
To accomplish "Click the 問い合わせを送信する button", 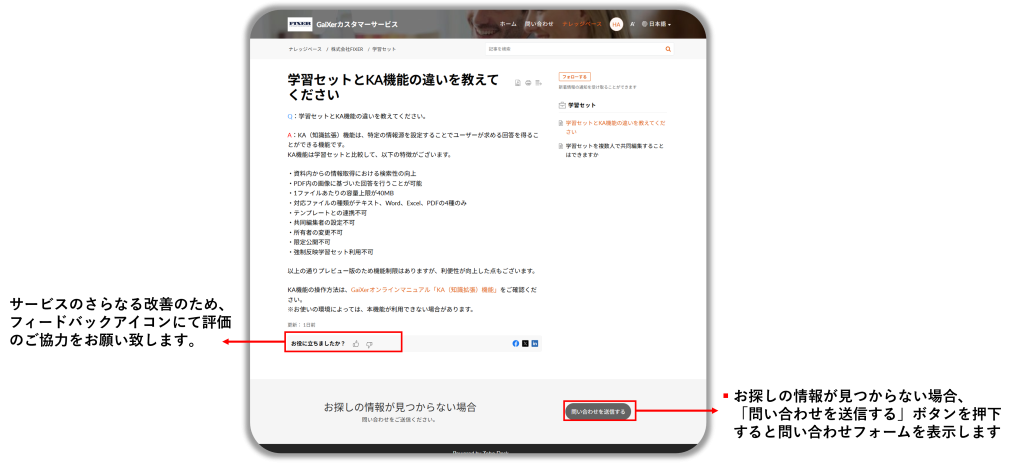I will pyautogui.click(x=598, y=410).
